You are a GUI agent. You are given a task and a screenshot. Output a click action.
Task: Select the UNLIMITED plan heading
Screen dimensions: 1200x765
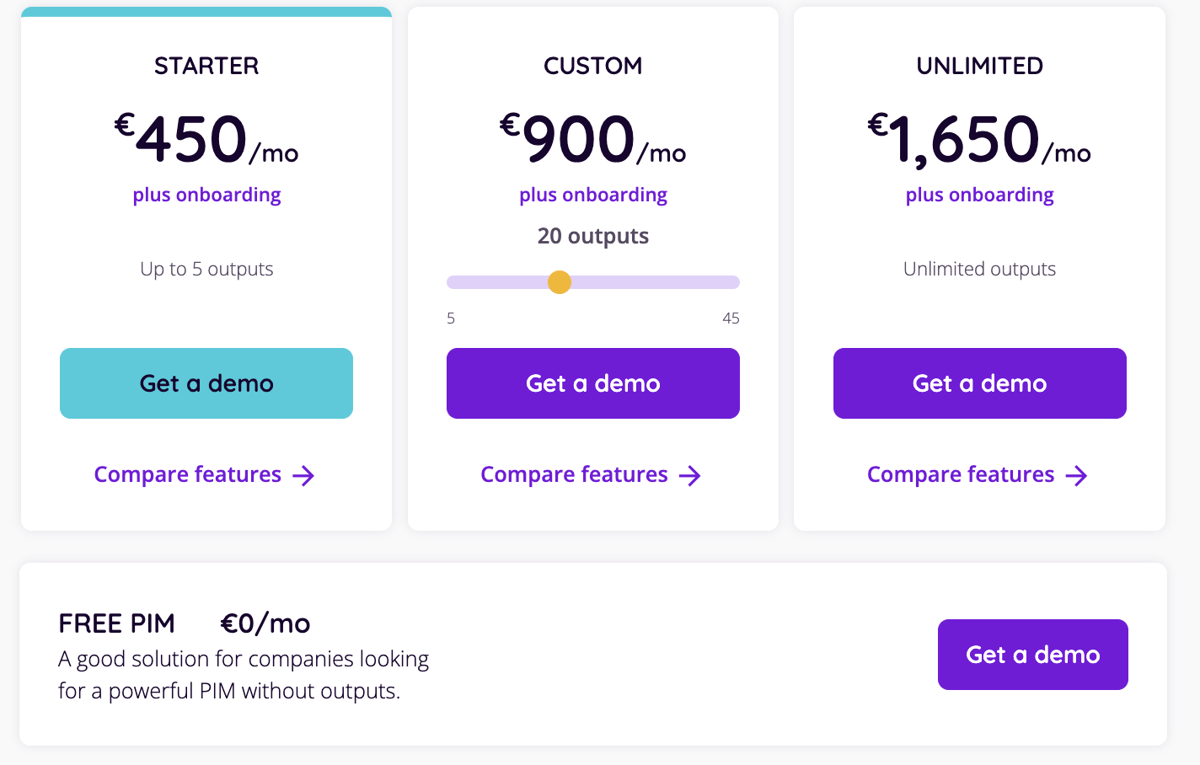tap(979, 66)
